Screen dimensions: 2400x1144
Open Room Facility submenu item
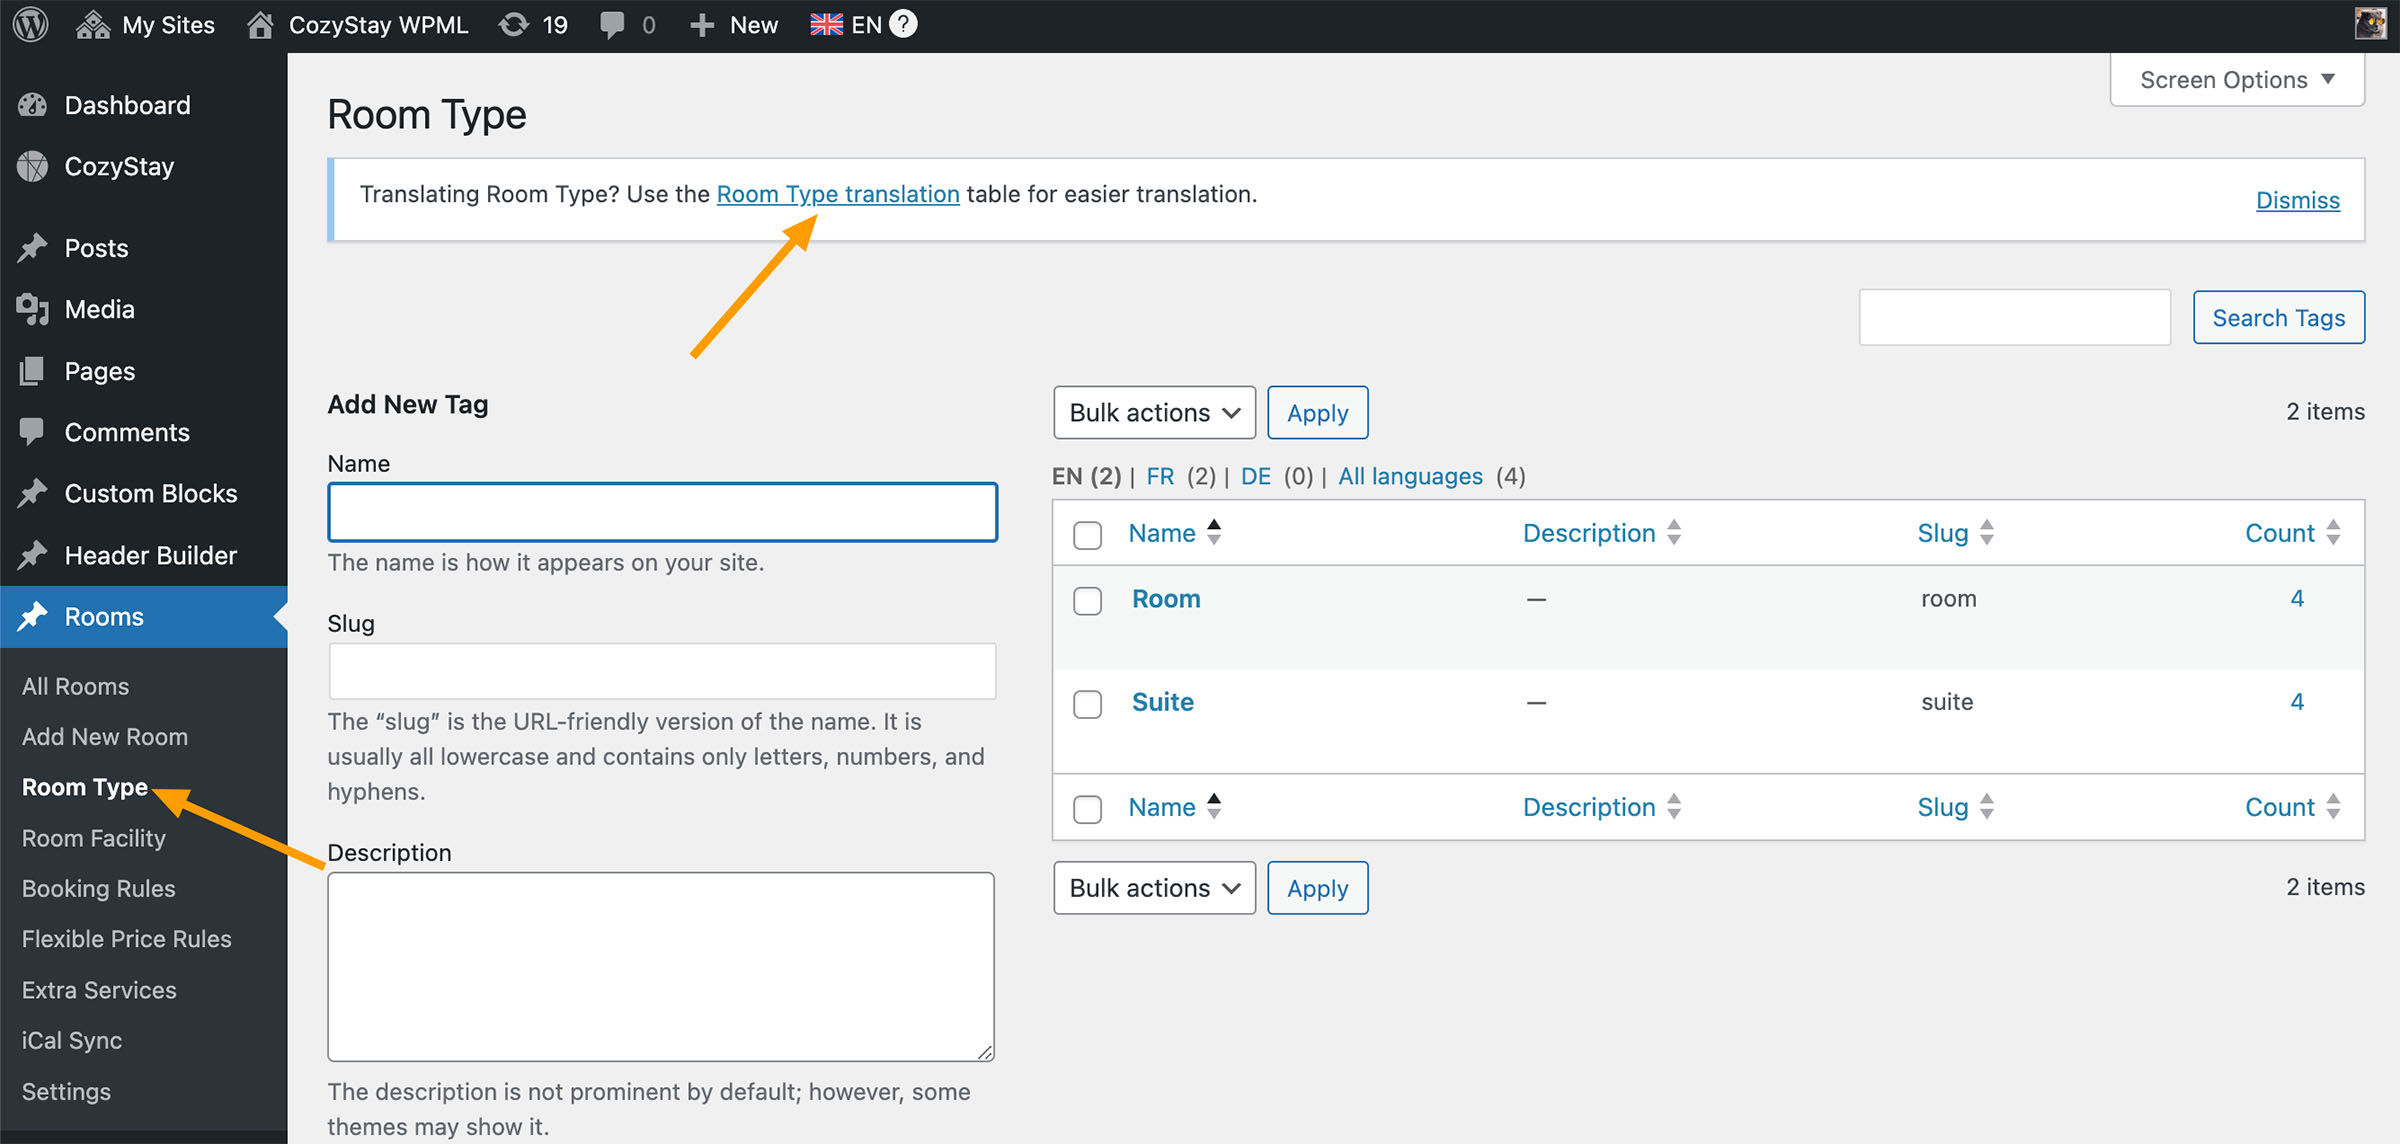click(93, 838)
